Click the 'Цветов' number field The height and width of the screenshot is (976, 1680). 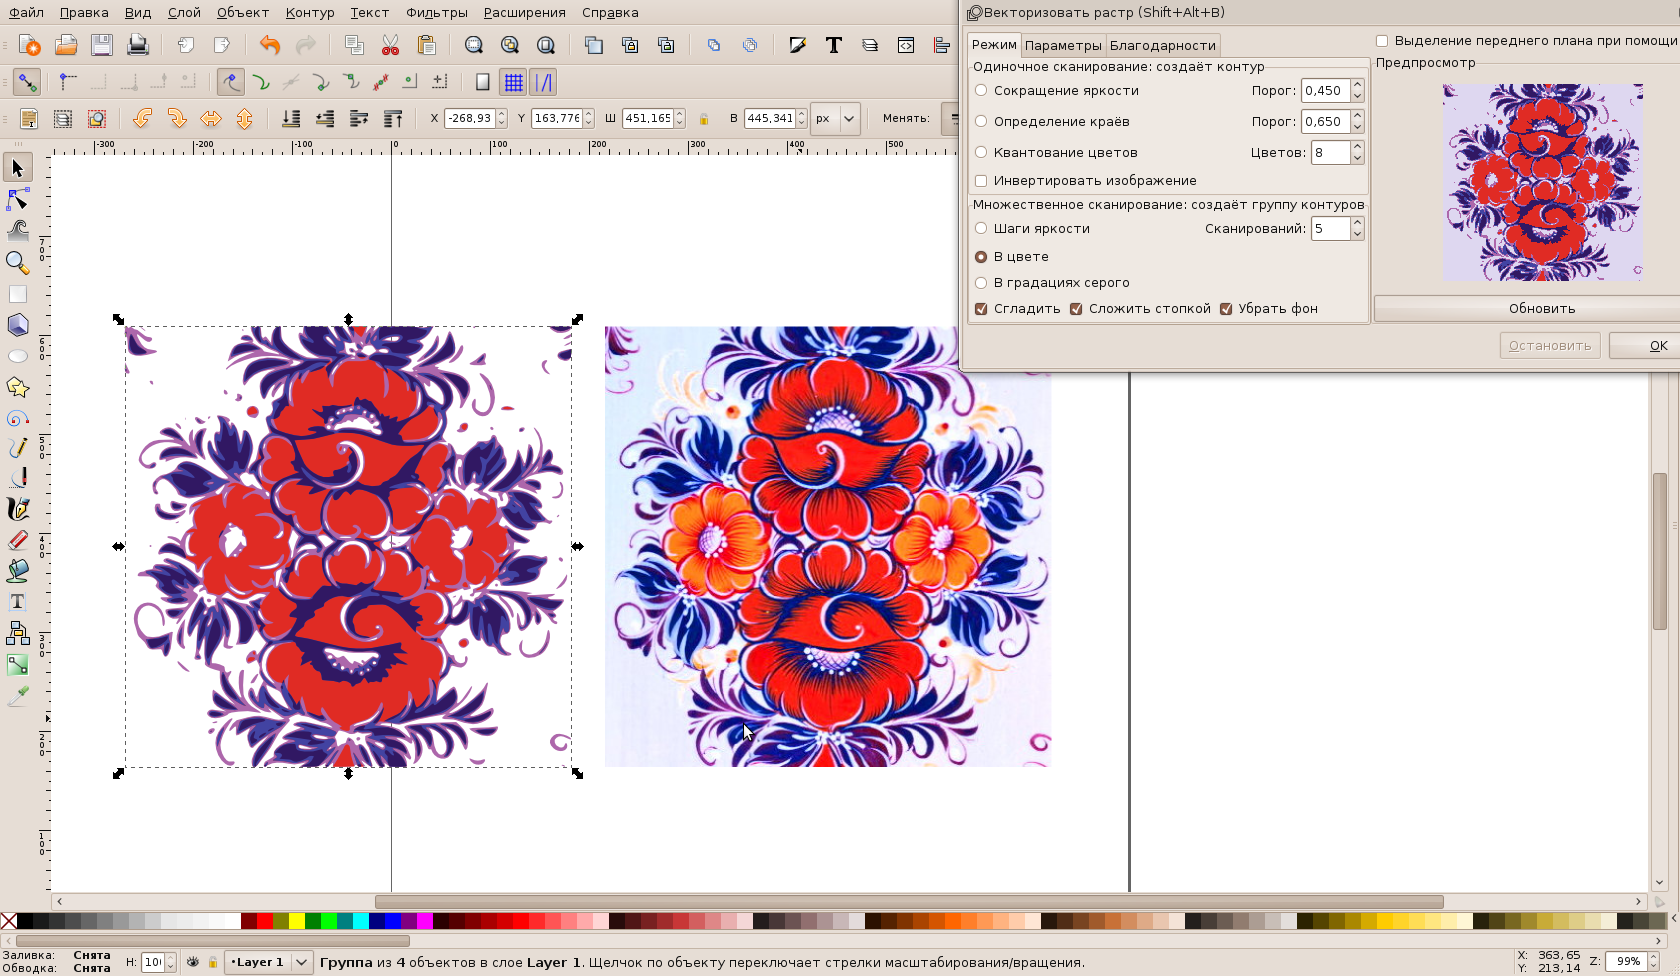tap(1331, 153)
